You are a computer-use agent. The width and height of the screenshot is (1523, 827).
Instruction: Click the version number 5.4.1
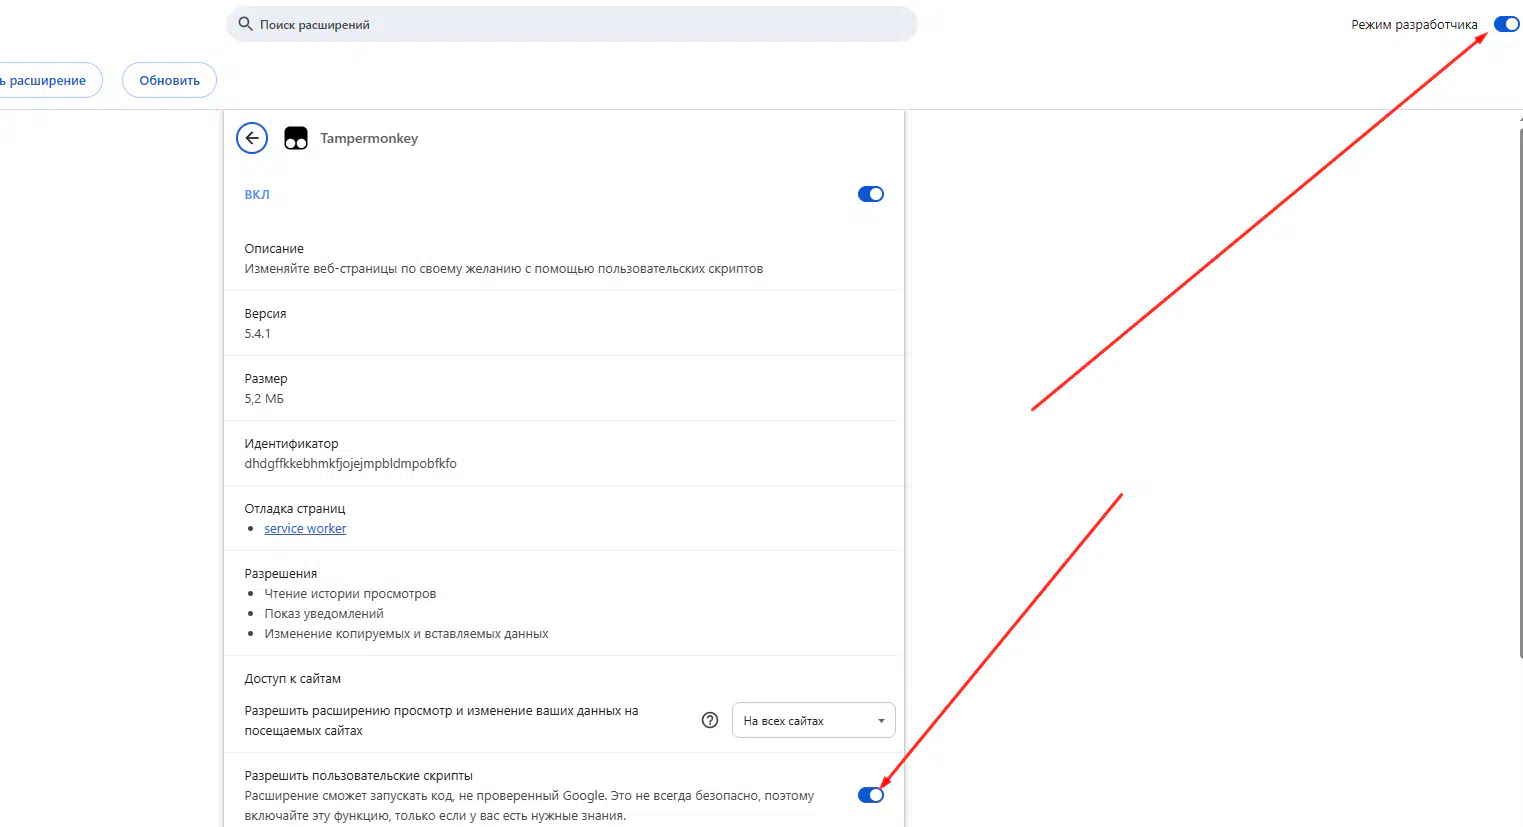click(x=257, y=333)
